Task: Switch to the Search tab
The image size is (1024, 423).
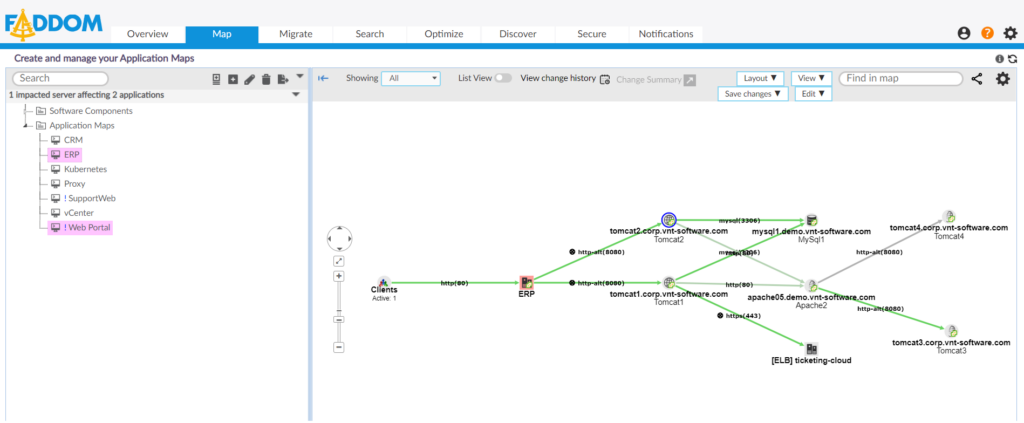Action: 370,34
